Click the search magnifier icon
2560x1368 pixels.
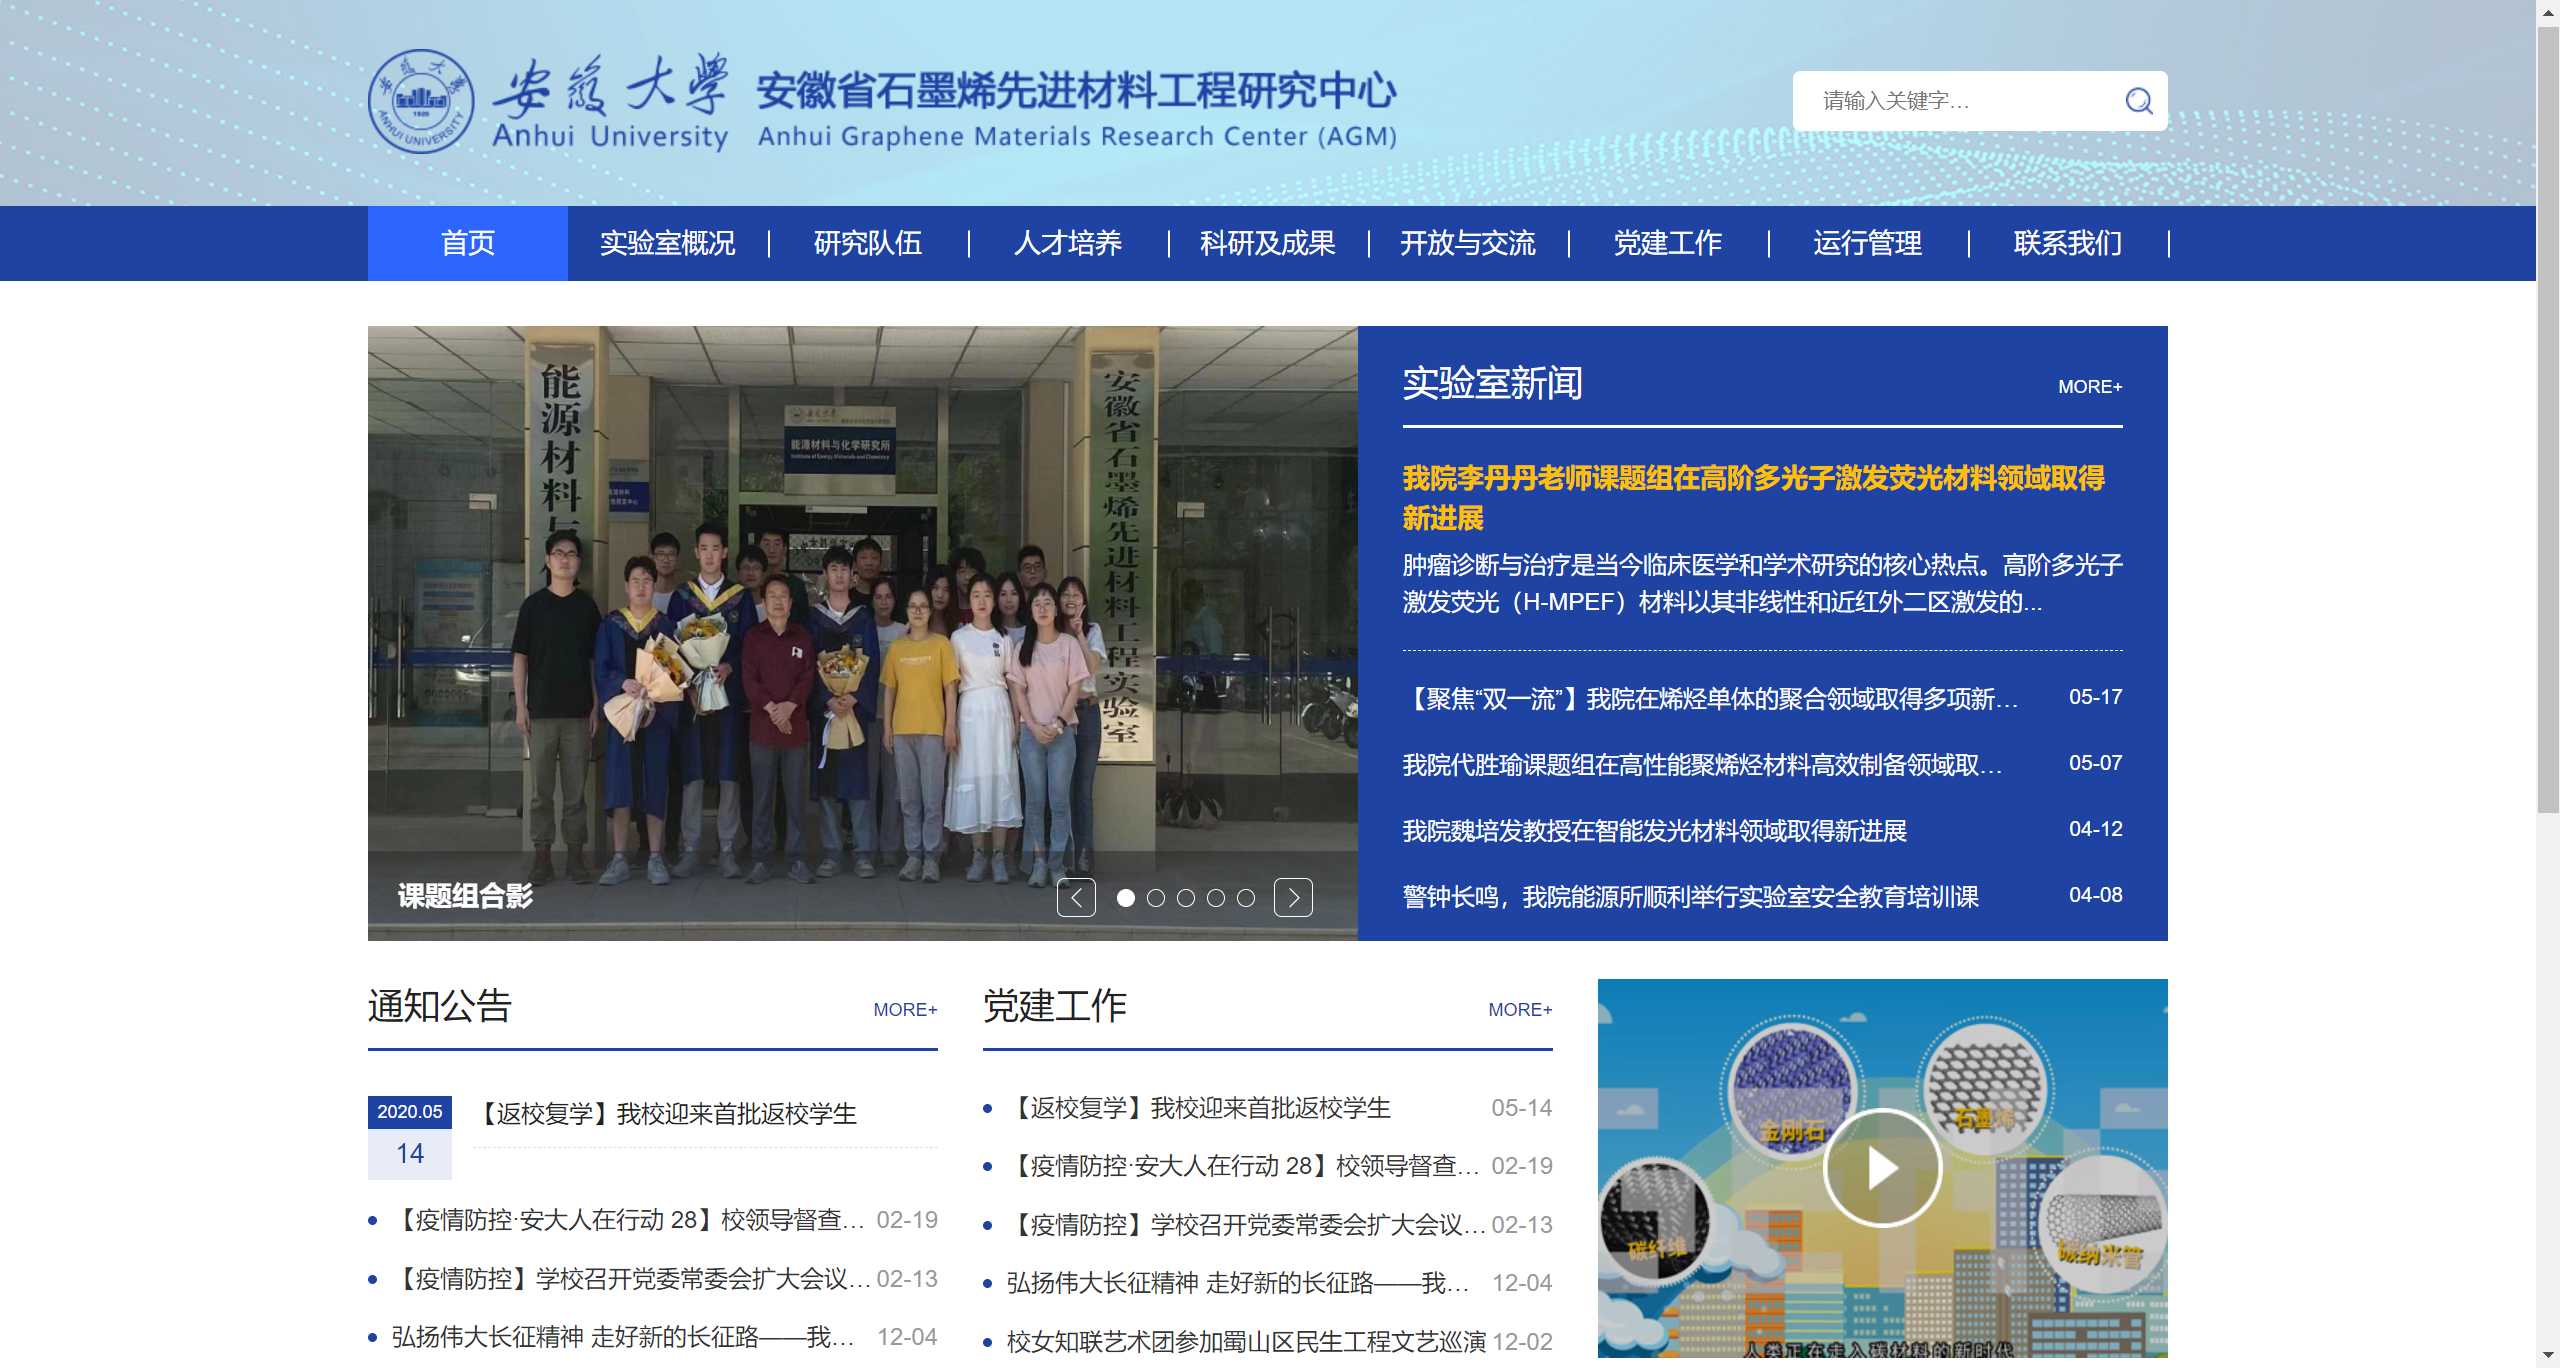pyautogui.click(x=2138, y=101)
